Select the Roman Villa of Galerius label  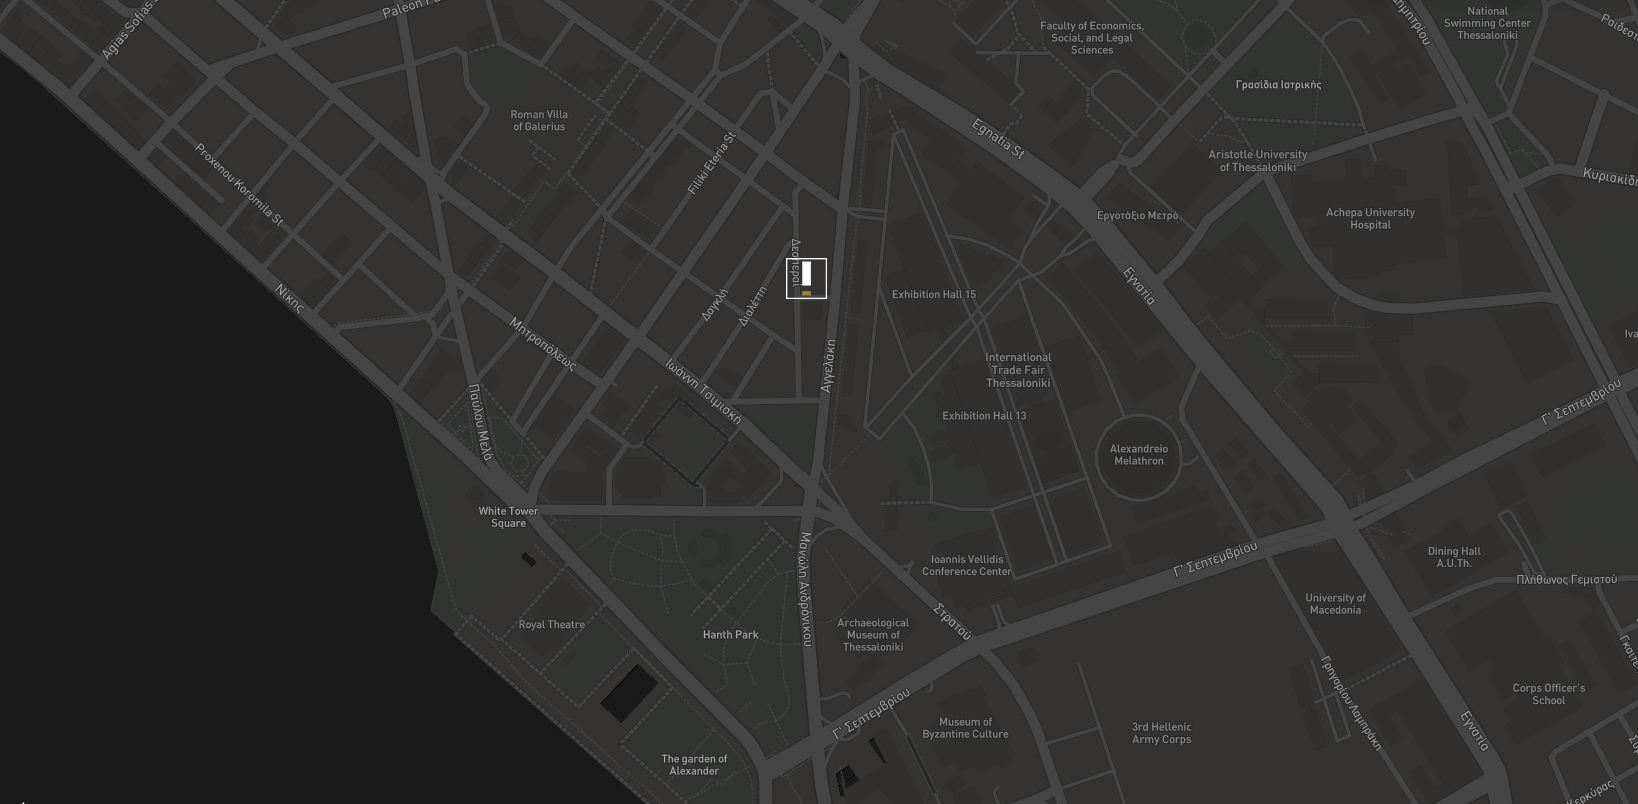(x=539, y=121)
